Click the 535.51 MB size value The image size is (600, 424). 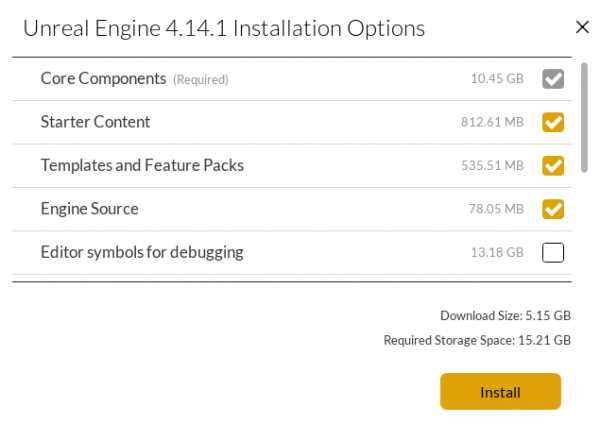click(492, 166)
